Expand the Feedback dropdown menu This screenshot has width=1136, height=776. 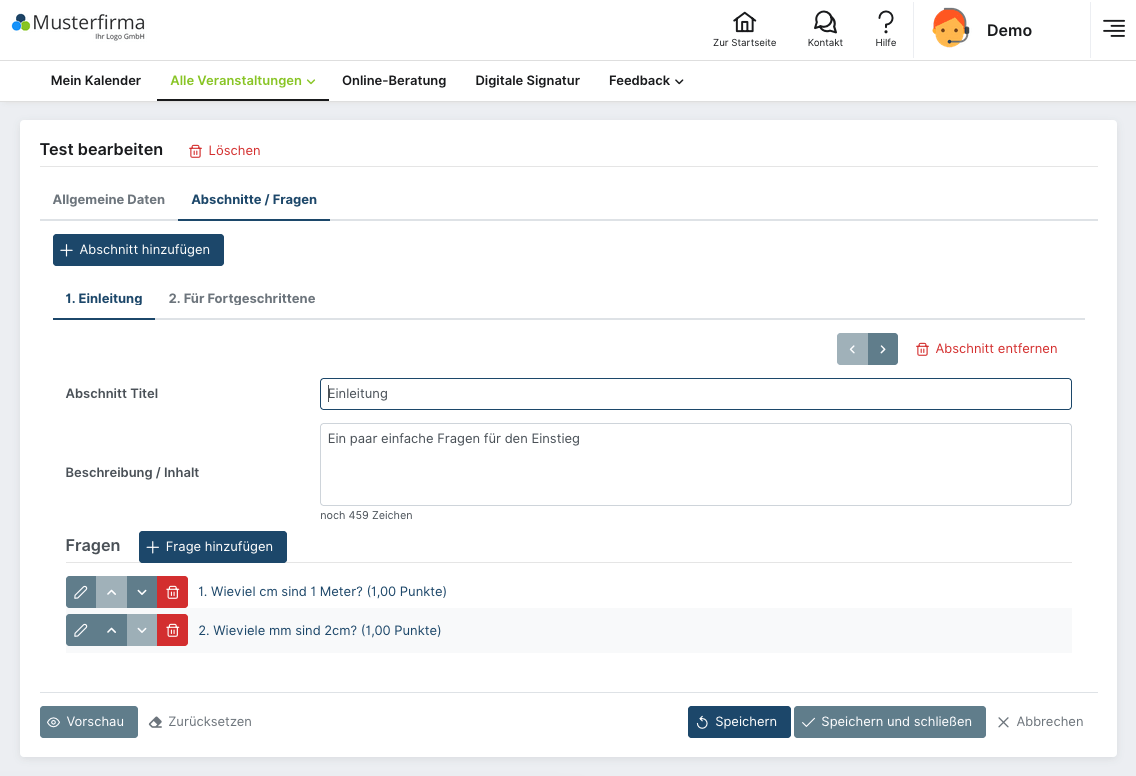tap(646, 81)
